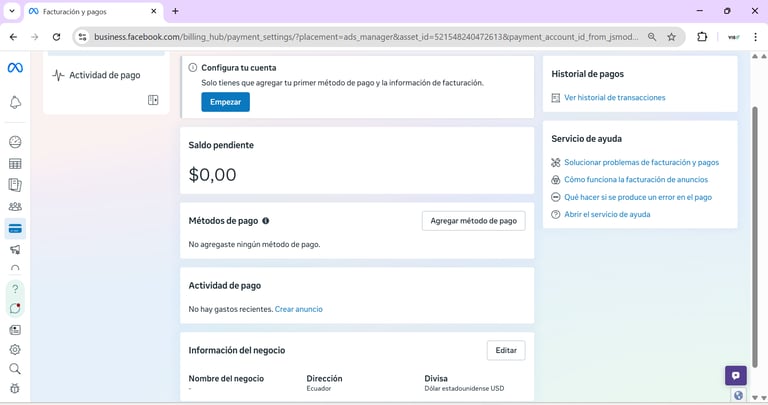
Task: Open the sidebar settings gear icon
Action: point(15,350)
